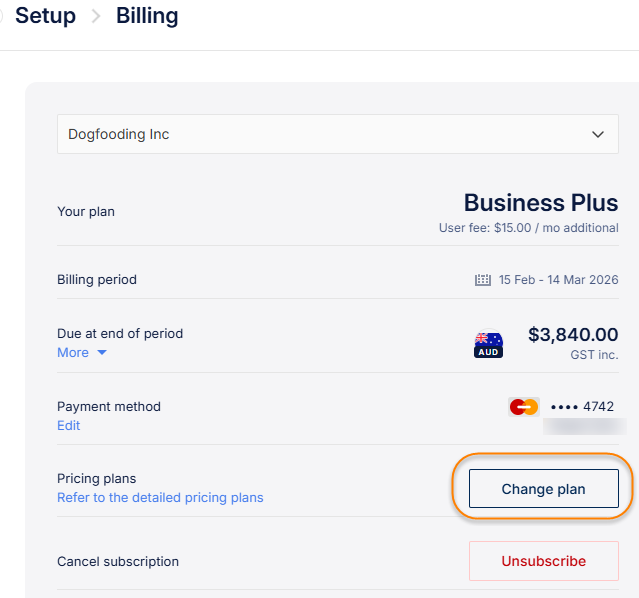Screen dimensions: 639x598
Task: Expand More details under Due at end of period
Action: pyautogui.click(x=73, y=352)
